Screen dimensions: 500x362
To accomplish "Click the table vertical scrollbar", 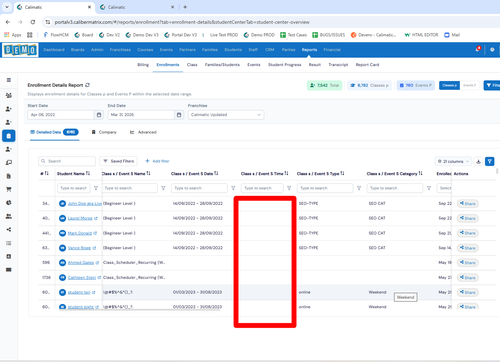I will (x=497, y=171).
